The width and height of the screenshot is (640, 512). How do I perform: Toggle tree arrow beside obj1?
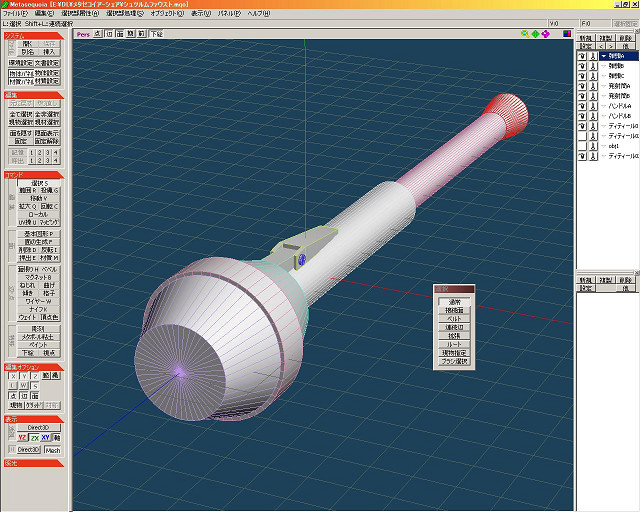[604, 146]
